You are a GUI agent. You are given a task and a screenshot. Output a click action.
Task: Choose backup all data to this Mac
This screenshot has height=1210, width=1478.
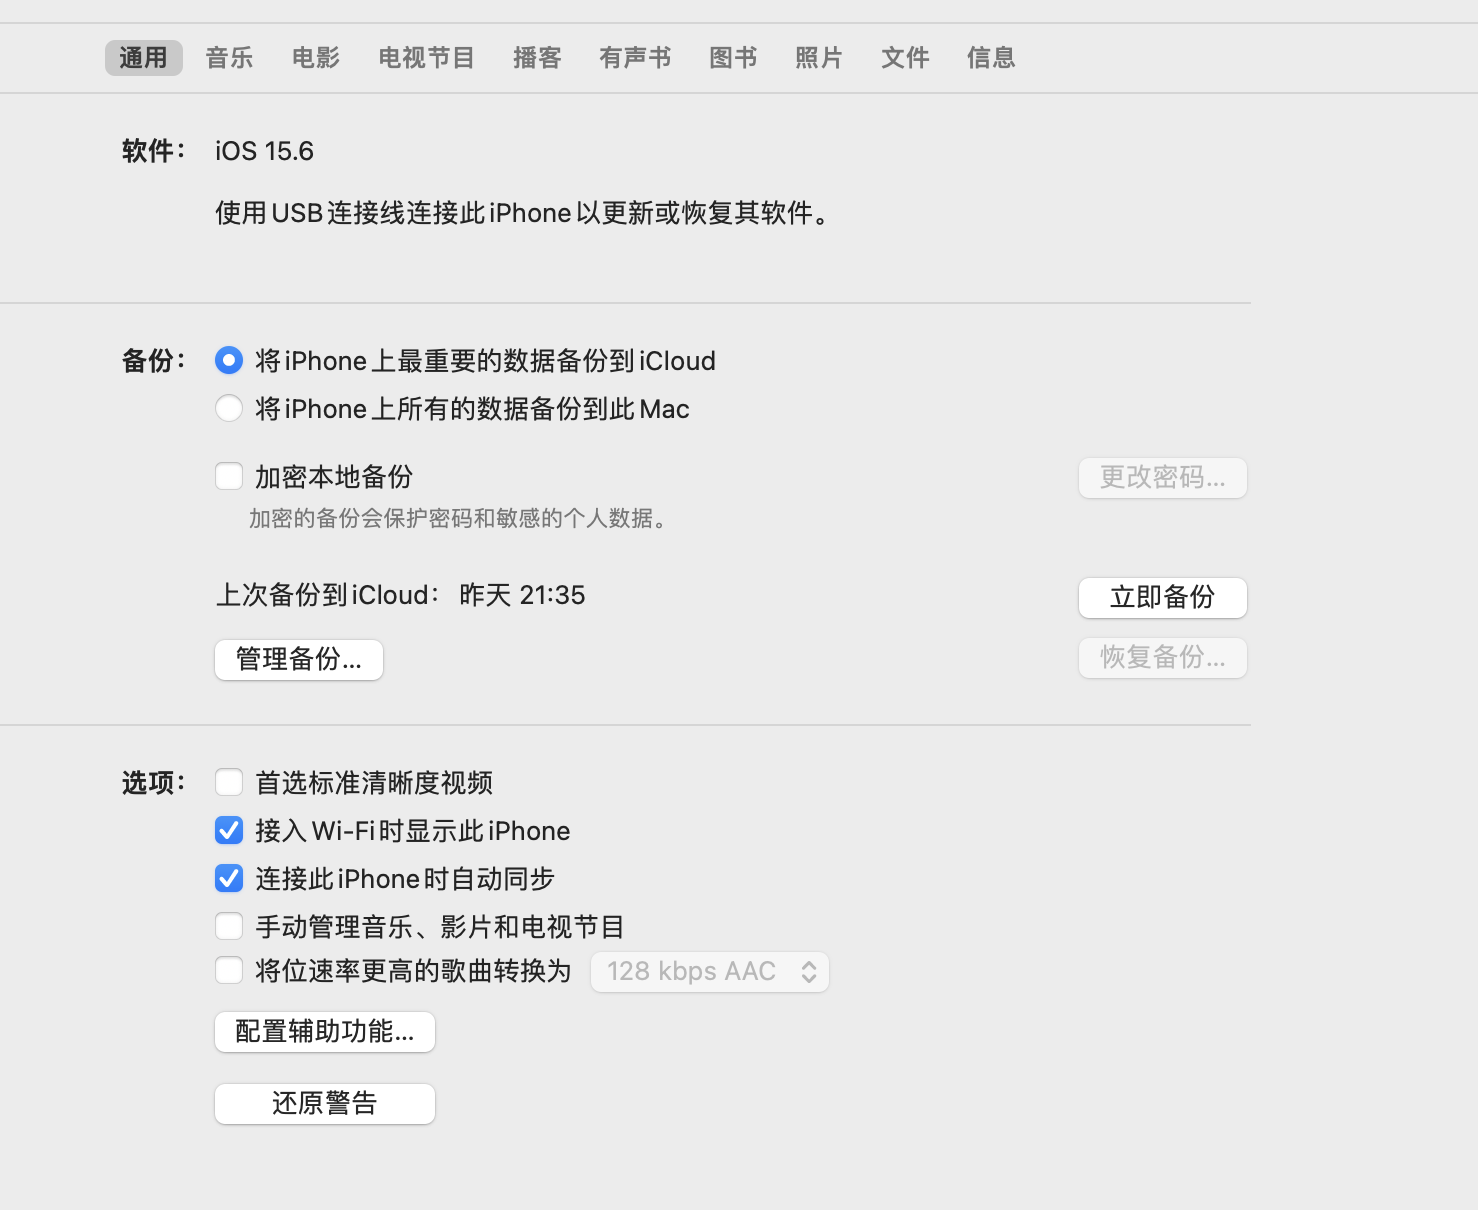pyautogui.click(x=229, y=408)
